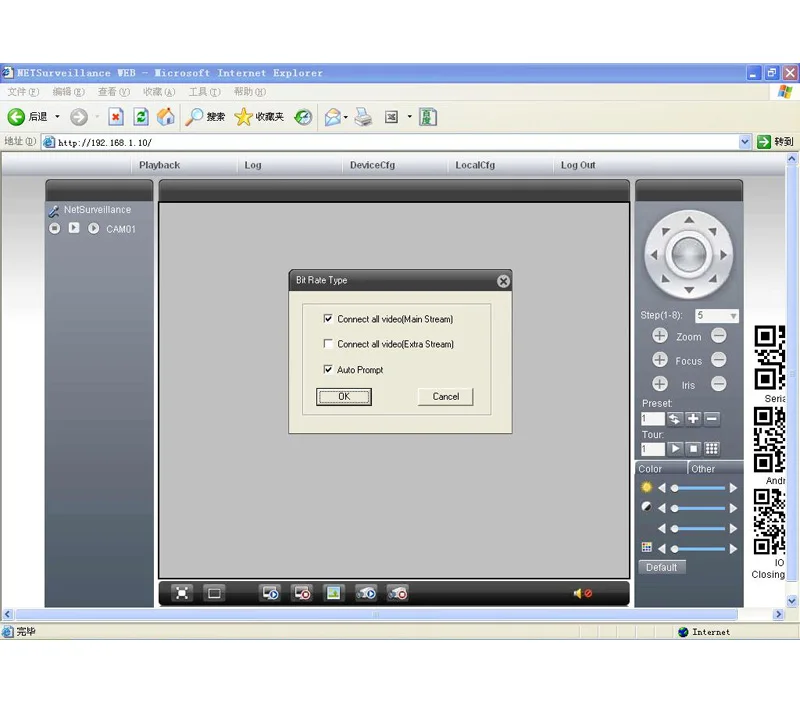Go to the DeviceCfg menu
This screenshot has height=712, width=800.
pyautogui.click(x=372, y=165)
